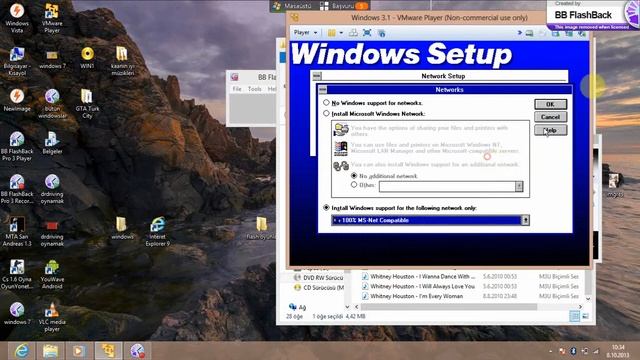This screenshot has width=640, height=360.
Task: Launch YouWave Android shortcut
Action: pyautogui.click(x=52, y=274)
